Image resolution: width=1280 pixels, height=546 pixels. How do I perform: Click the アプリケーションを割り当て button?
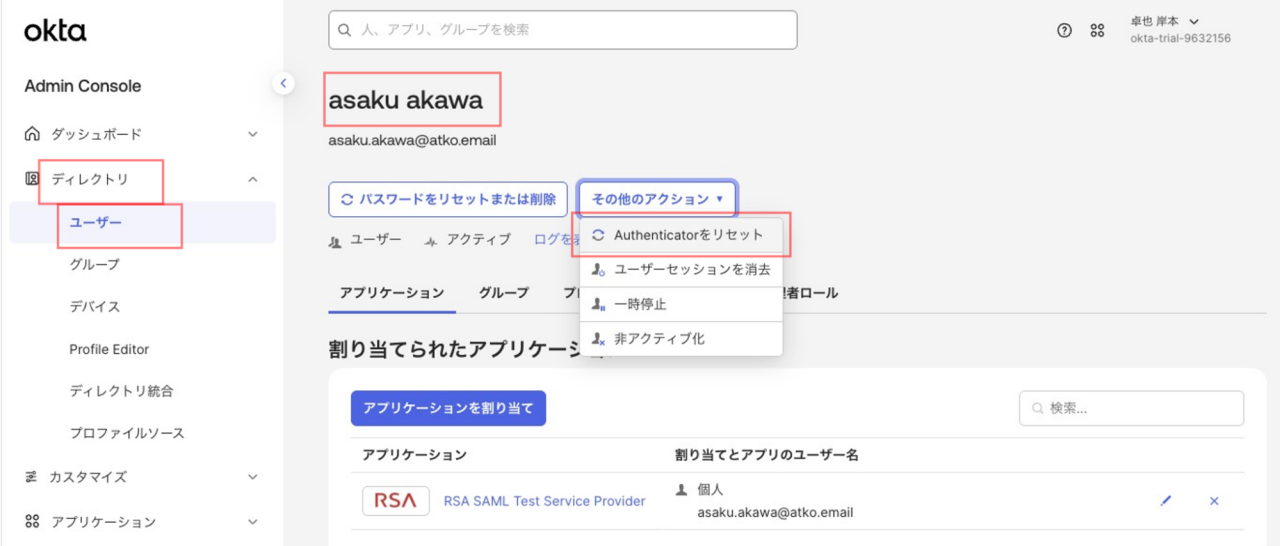point(448,408)
